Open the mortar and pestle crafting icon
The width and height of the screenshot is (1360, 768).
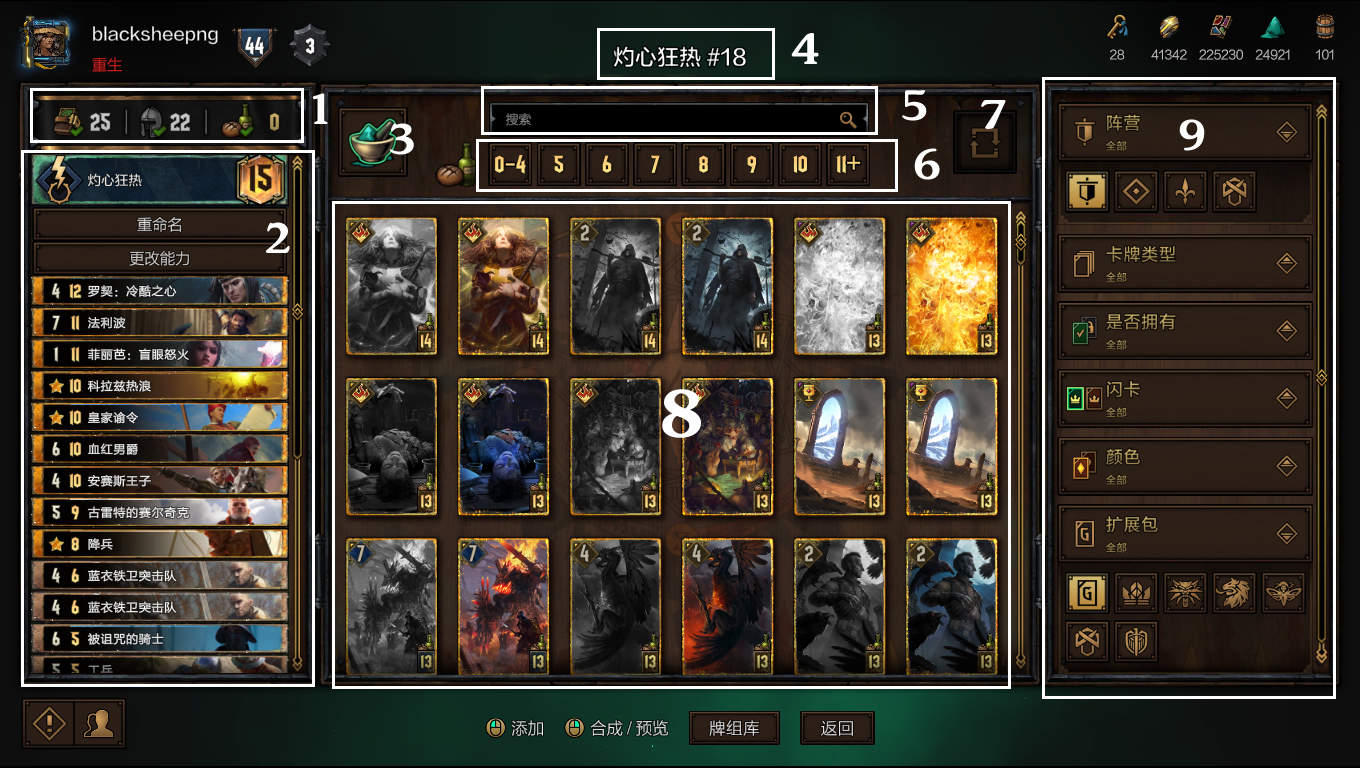372,143
